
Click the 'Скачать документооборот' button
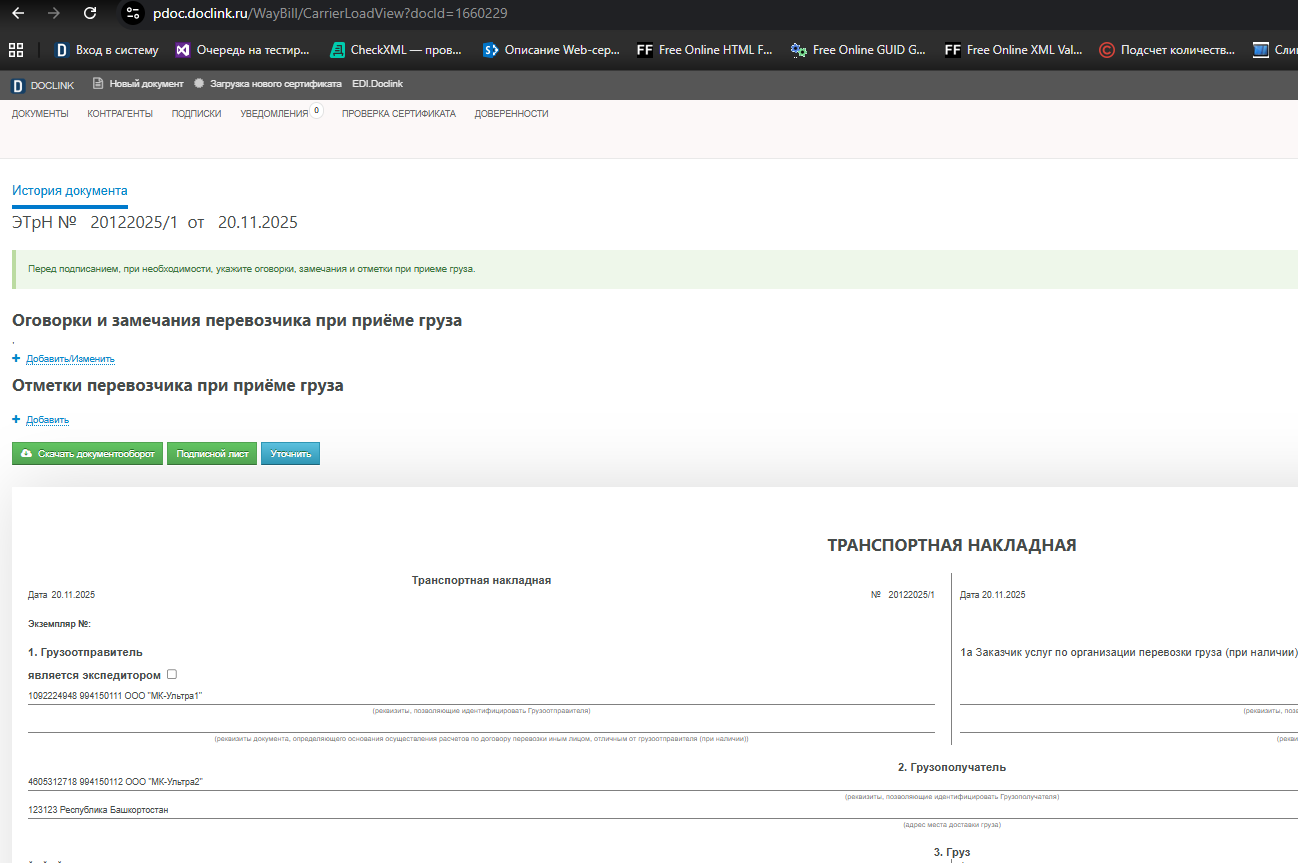pos(88,454)
